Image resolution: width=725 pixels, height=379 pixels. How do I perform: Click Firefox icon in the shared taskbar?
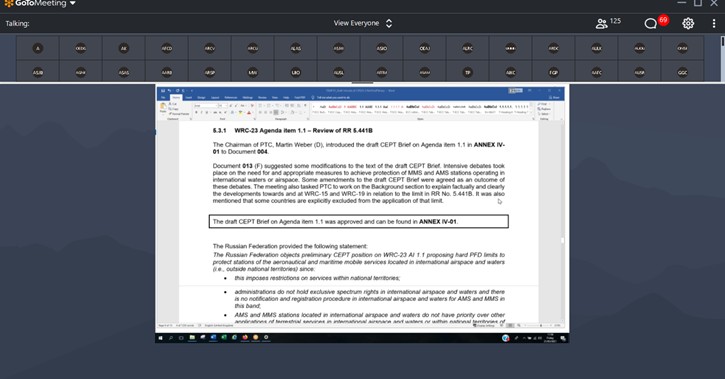tap(245, 337)
